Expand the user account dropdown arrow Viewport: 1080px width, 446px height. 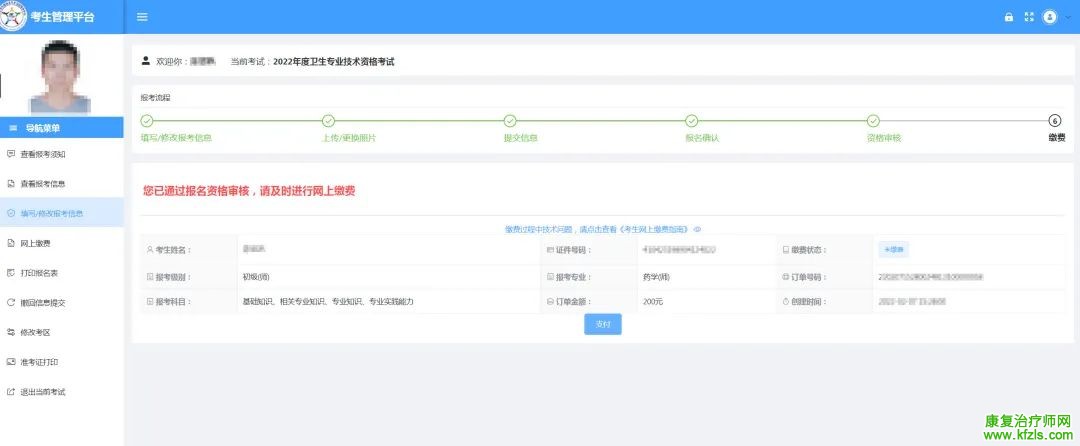(1067, 18)
